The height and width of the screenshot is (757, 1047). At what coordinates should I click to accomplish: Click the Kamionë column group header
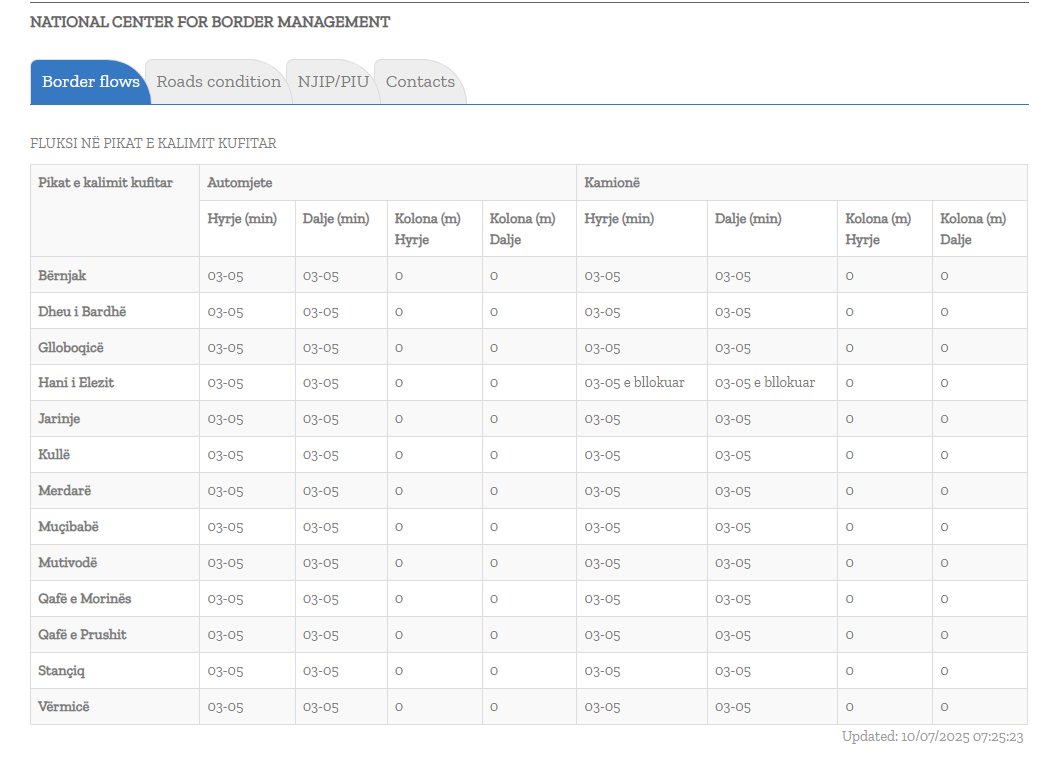click(x=612, y=183)
